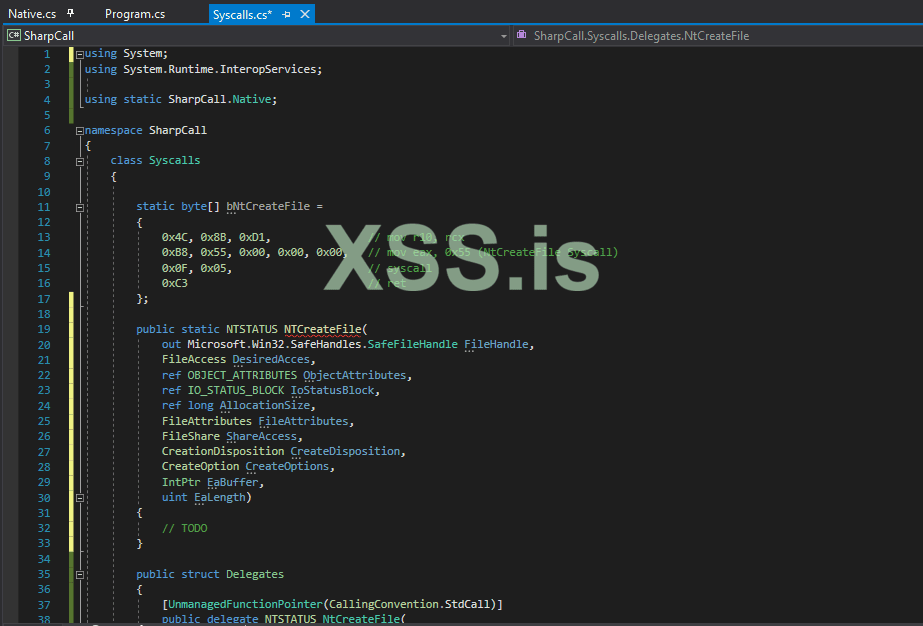Click the OBJECT_ATTRIBUTES type name
The width and height of the screenshot is (923, 626).
[x=243, y=375]
